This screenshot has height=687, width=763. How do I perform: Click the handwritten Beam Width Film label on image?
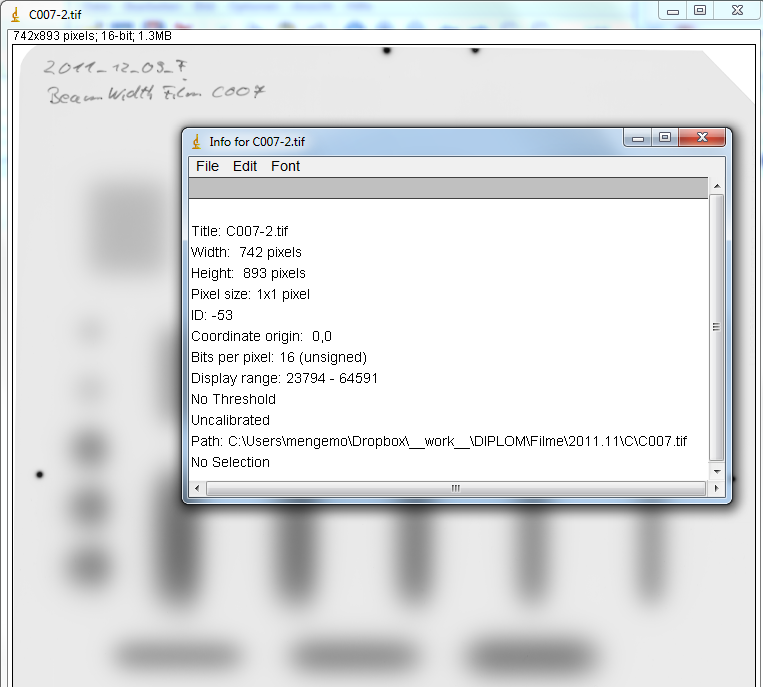point(155,94)
